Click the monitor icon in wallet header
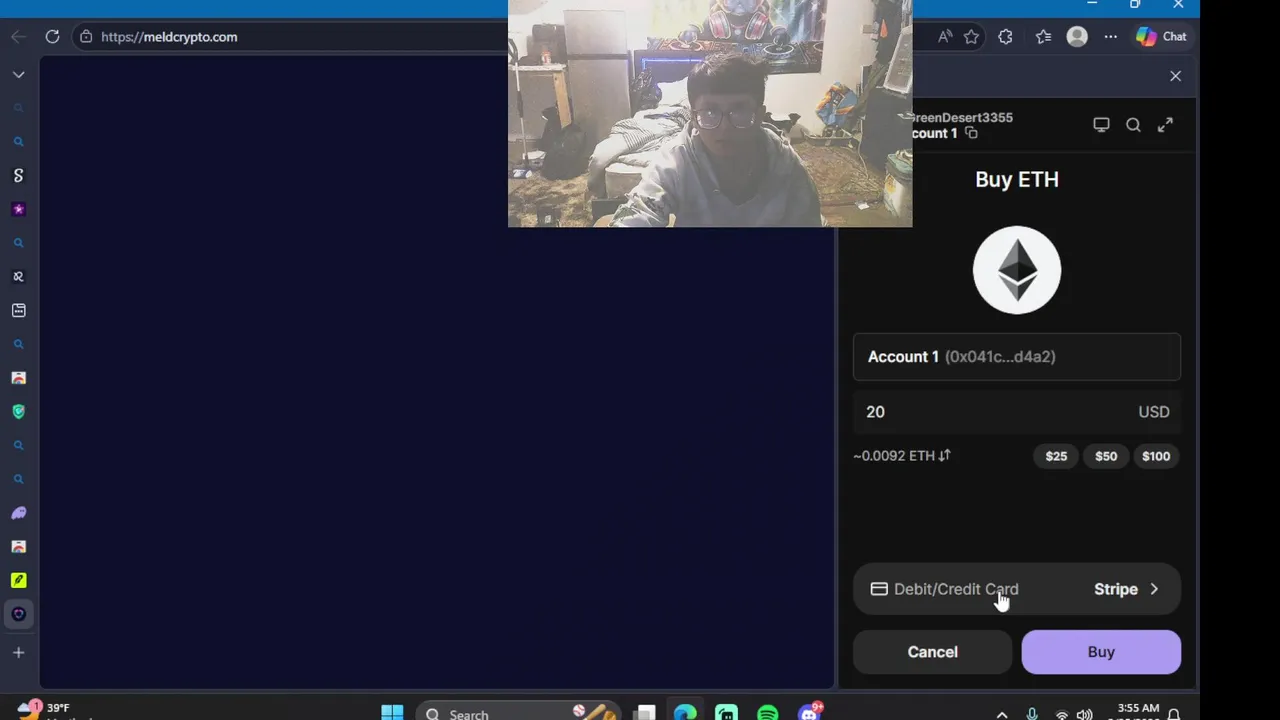Viewport: 1280px width, 720px height. pyautogui.click(x=1101, y=125)
